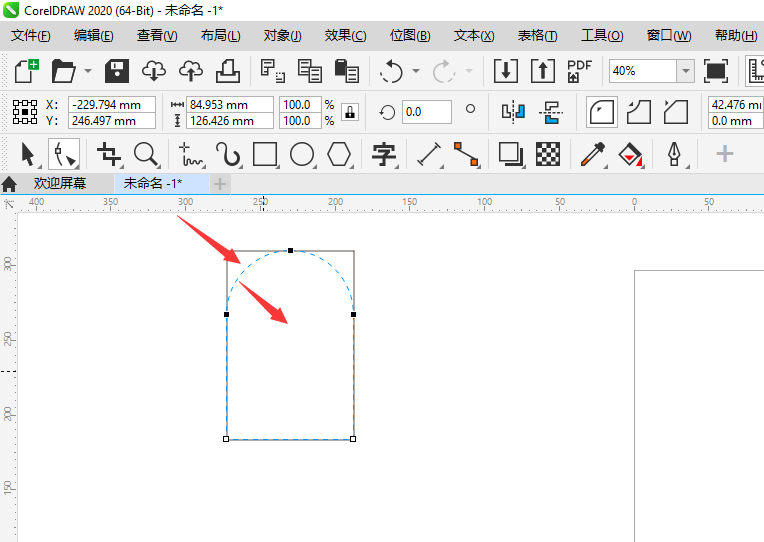Click the plus to customize toolbox
The height and width of the screenshot is (542, 764).
pos(725,154)
